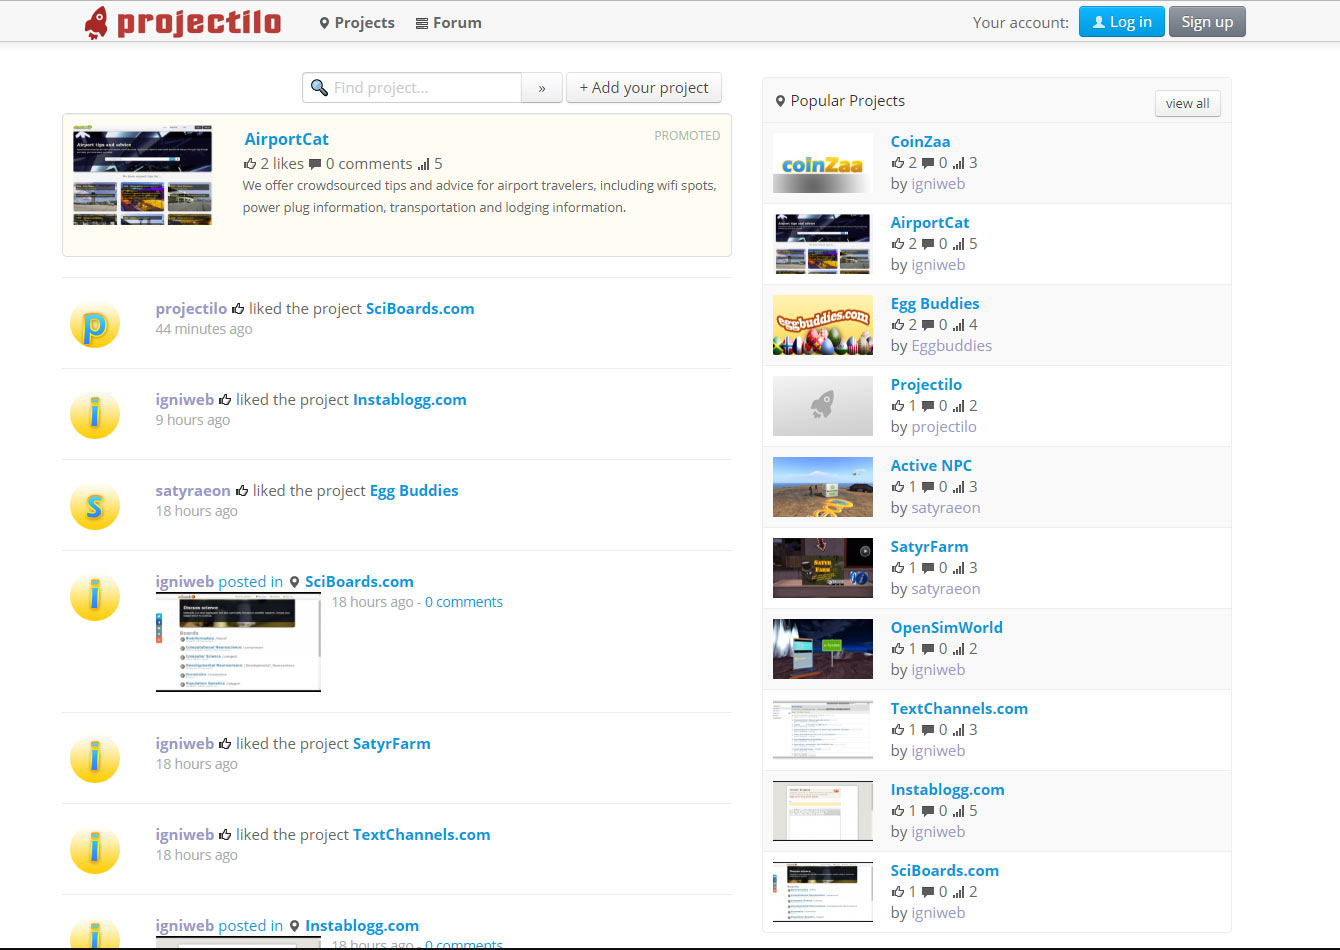Open Eggbuddies author link

pos(952,346)
